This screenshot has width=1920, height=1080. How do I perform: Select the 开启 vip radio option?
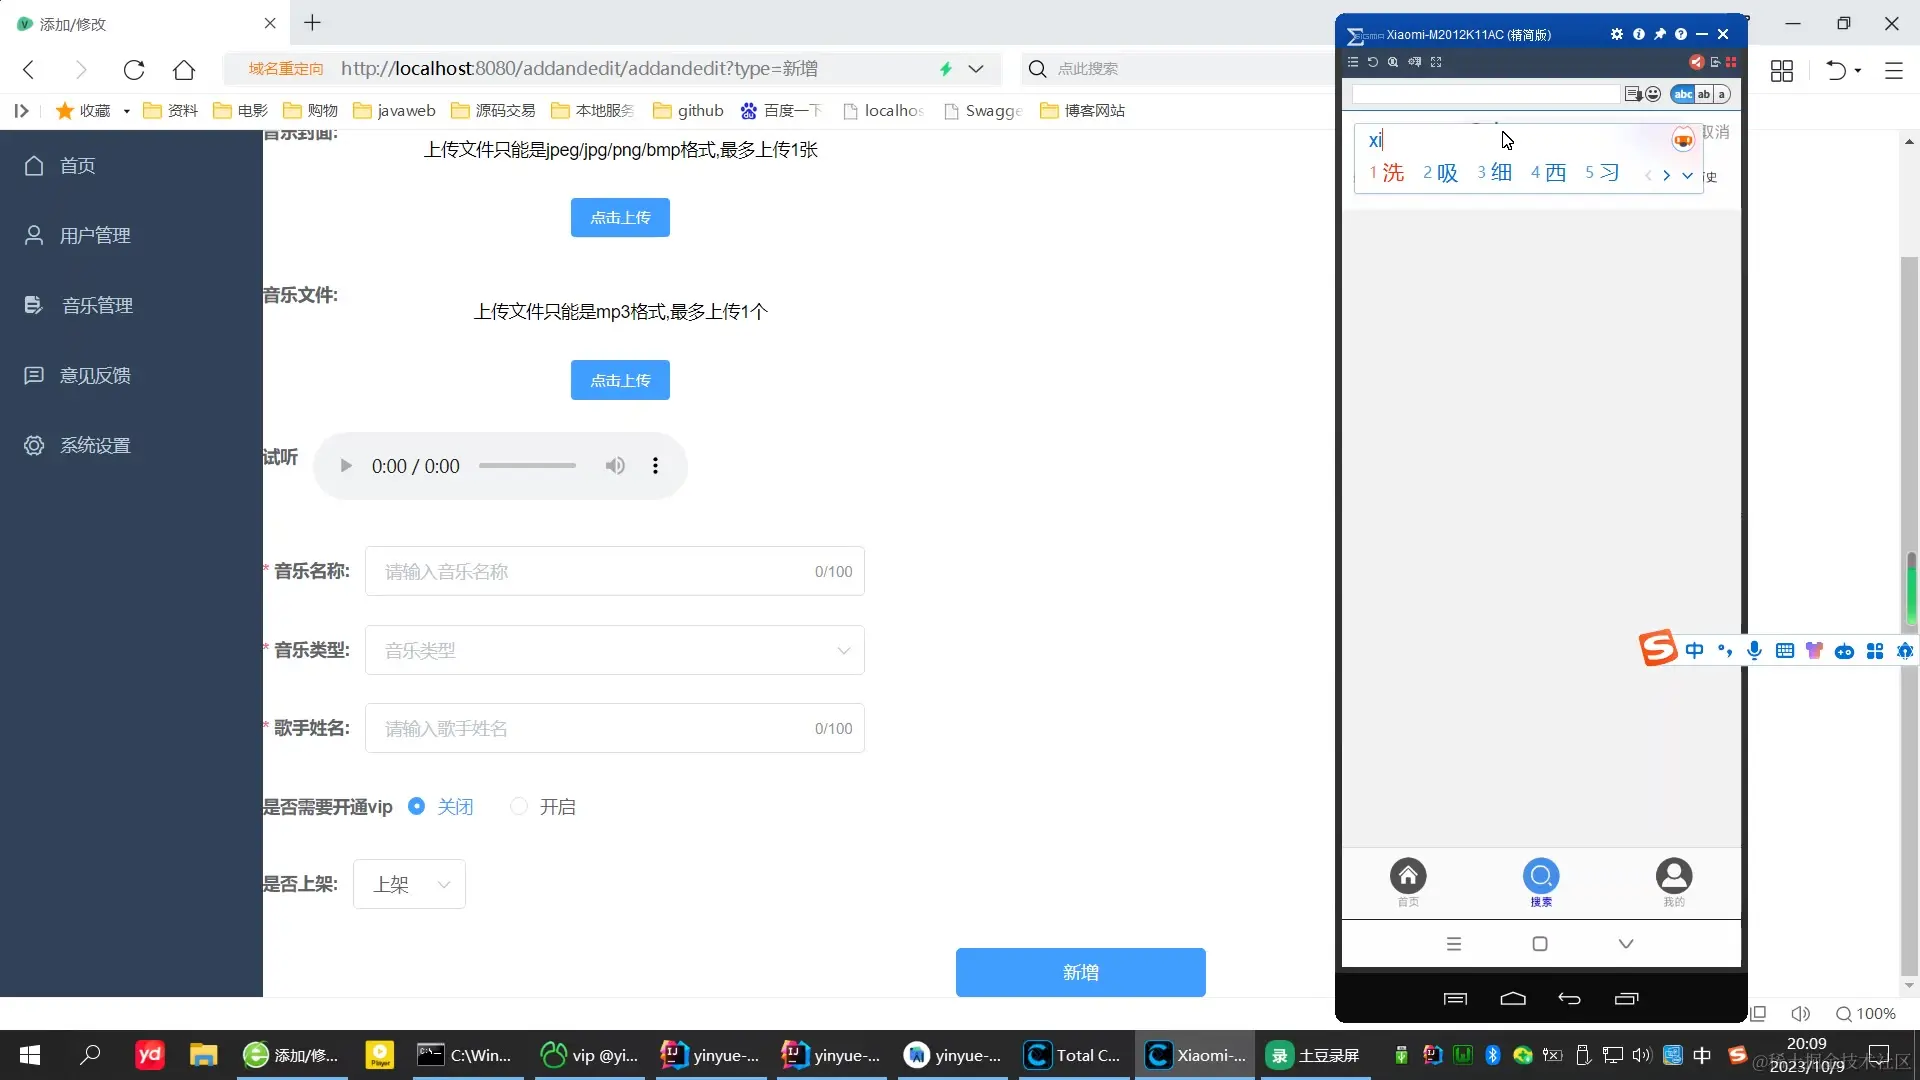pos(519,806)
